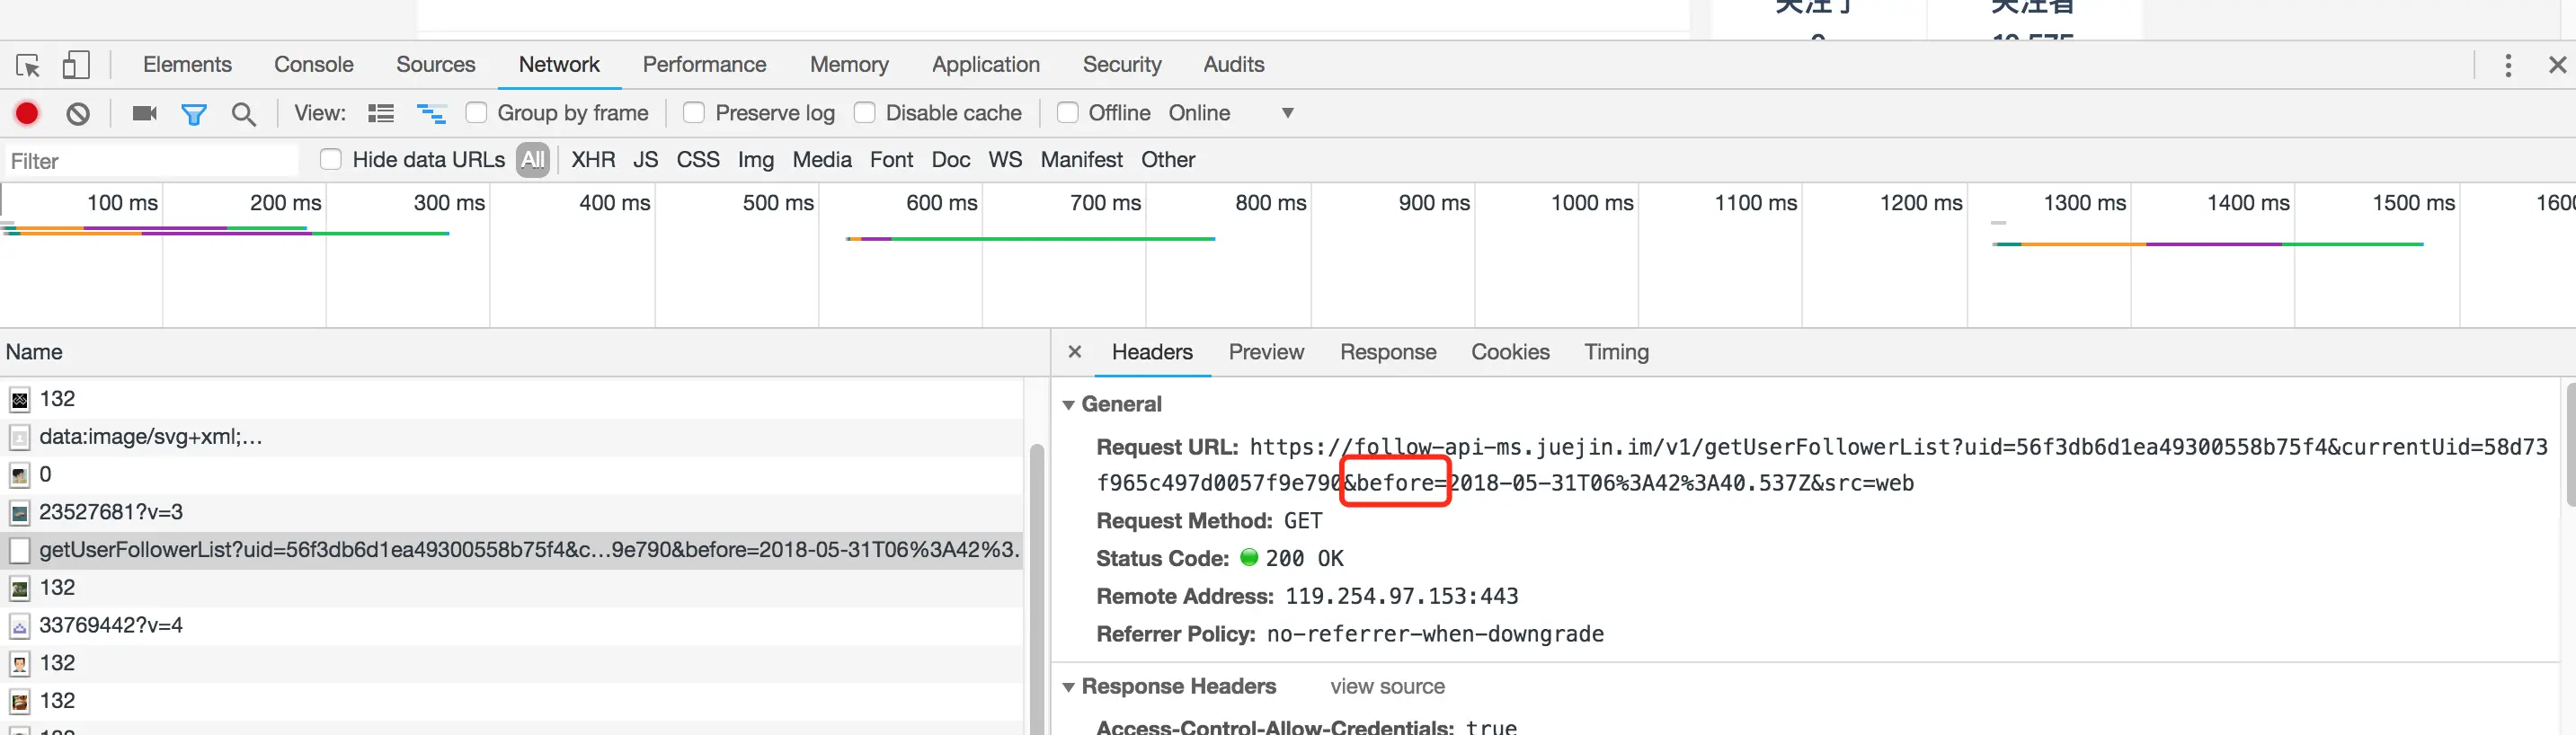The width and height of the screenshot is (2576, 735).
Task: Switch to large request rows view icon
Action: 381,113
